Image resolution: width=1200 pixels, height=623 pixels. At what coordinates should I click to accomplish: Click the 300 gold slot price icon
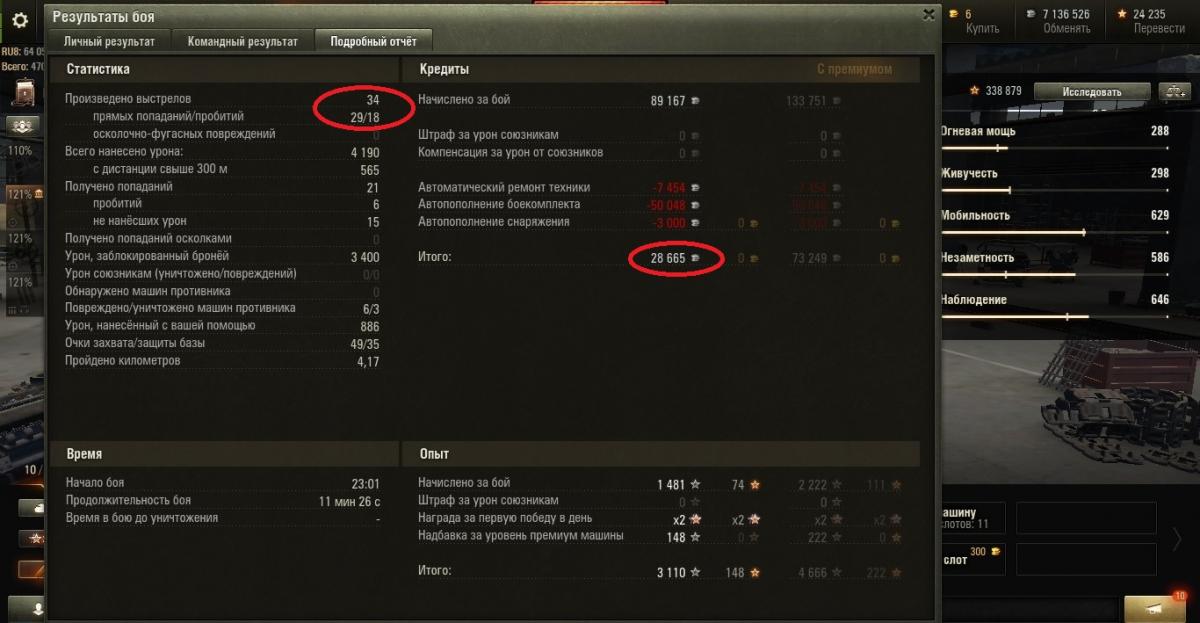pyautogui.click(x=995, y=553)
